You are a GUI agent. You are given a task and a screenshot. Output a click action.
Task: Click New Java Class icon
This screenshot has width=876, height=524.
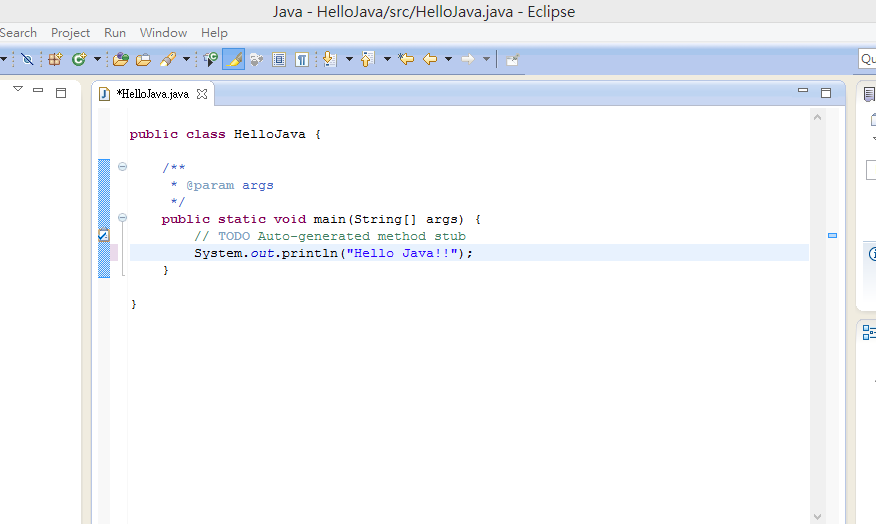pyautogui.click(x=79, y=59)
